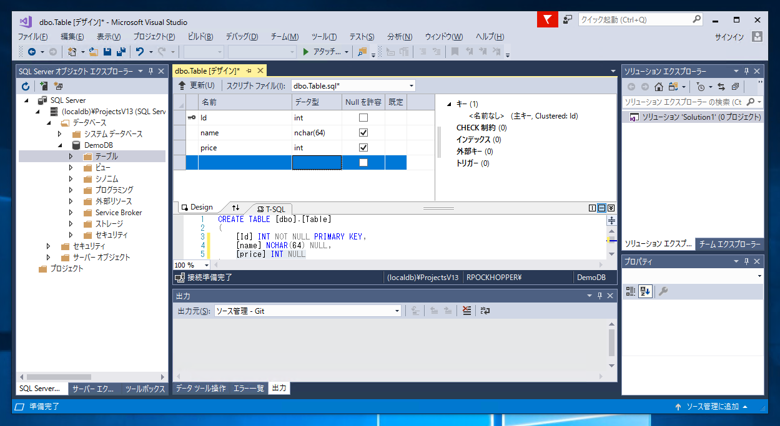Collapse the pane with rightmost splitter icon

tap(611, 208)
